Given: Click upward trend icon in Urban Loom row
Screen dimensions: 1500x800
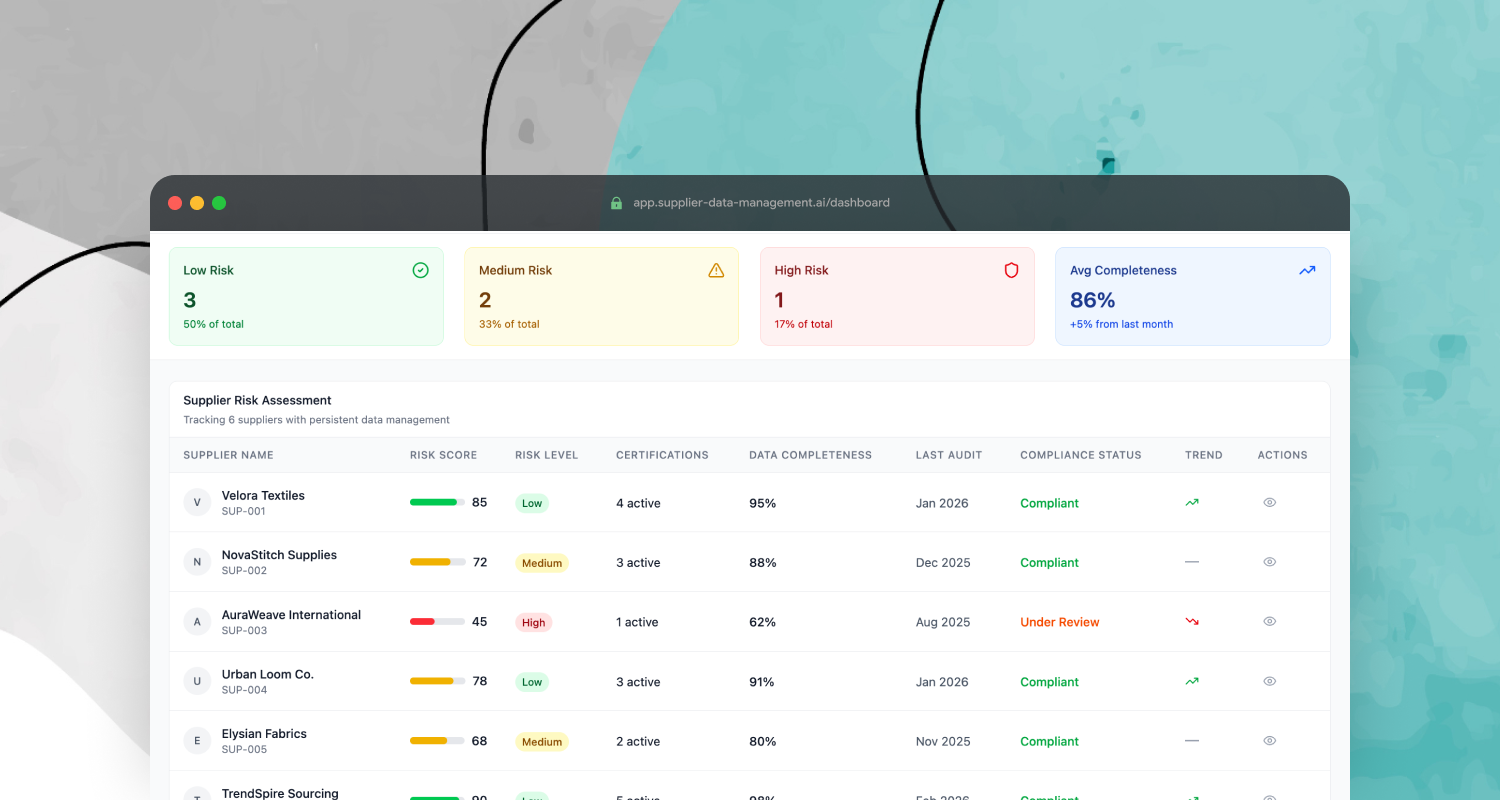Looking at the screenshot, I should pyautogui.click(x=1192, y=681).
